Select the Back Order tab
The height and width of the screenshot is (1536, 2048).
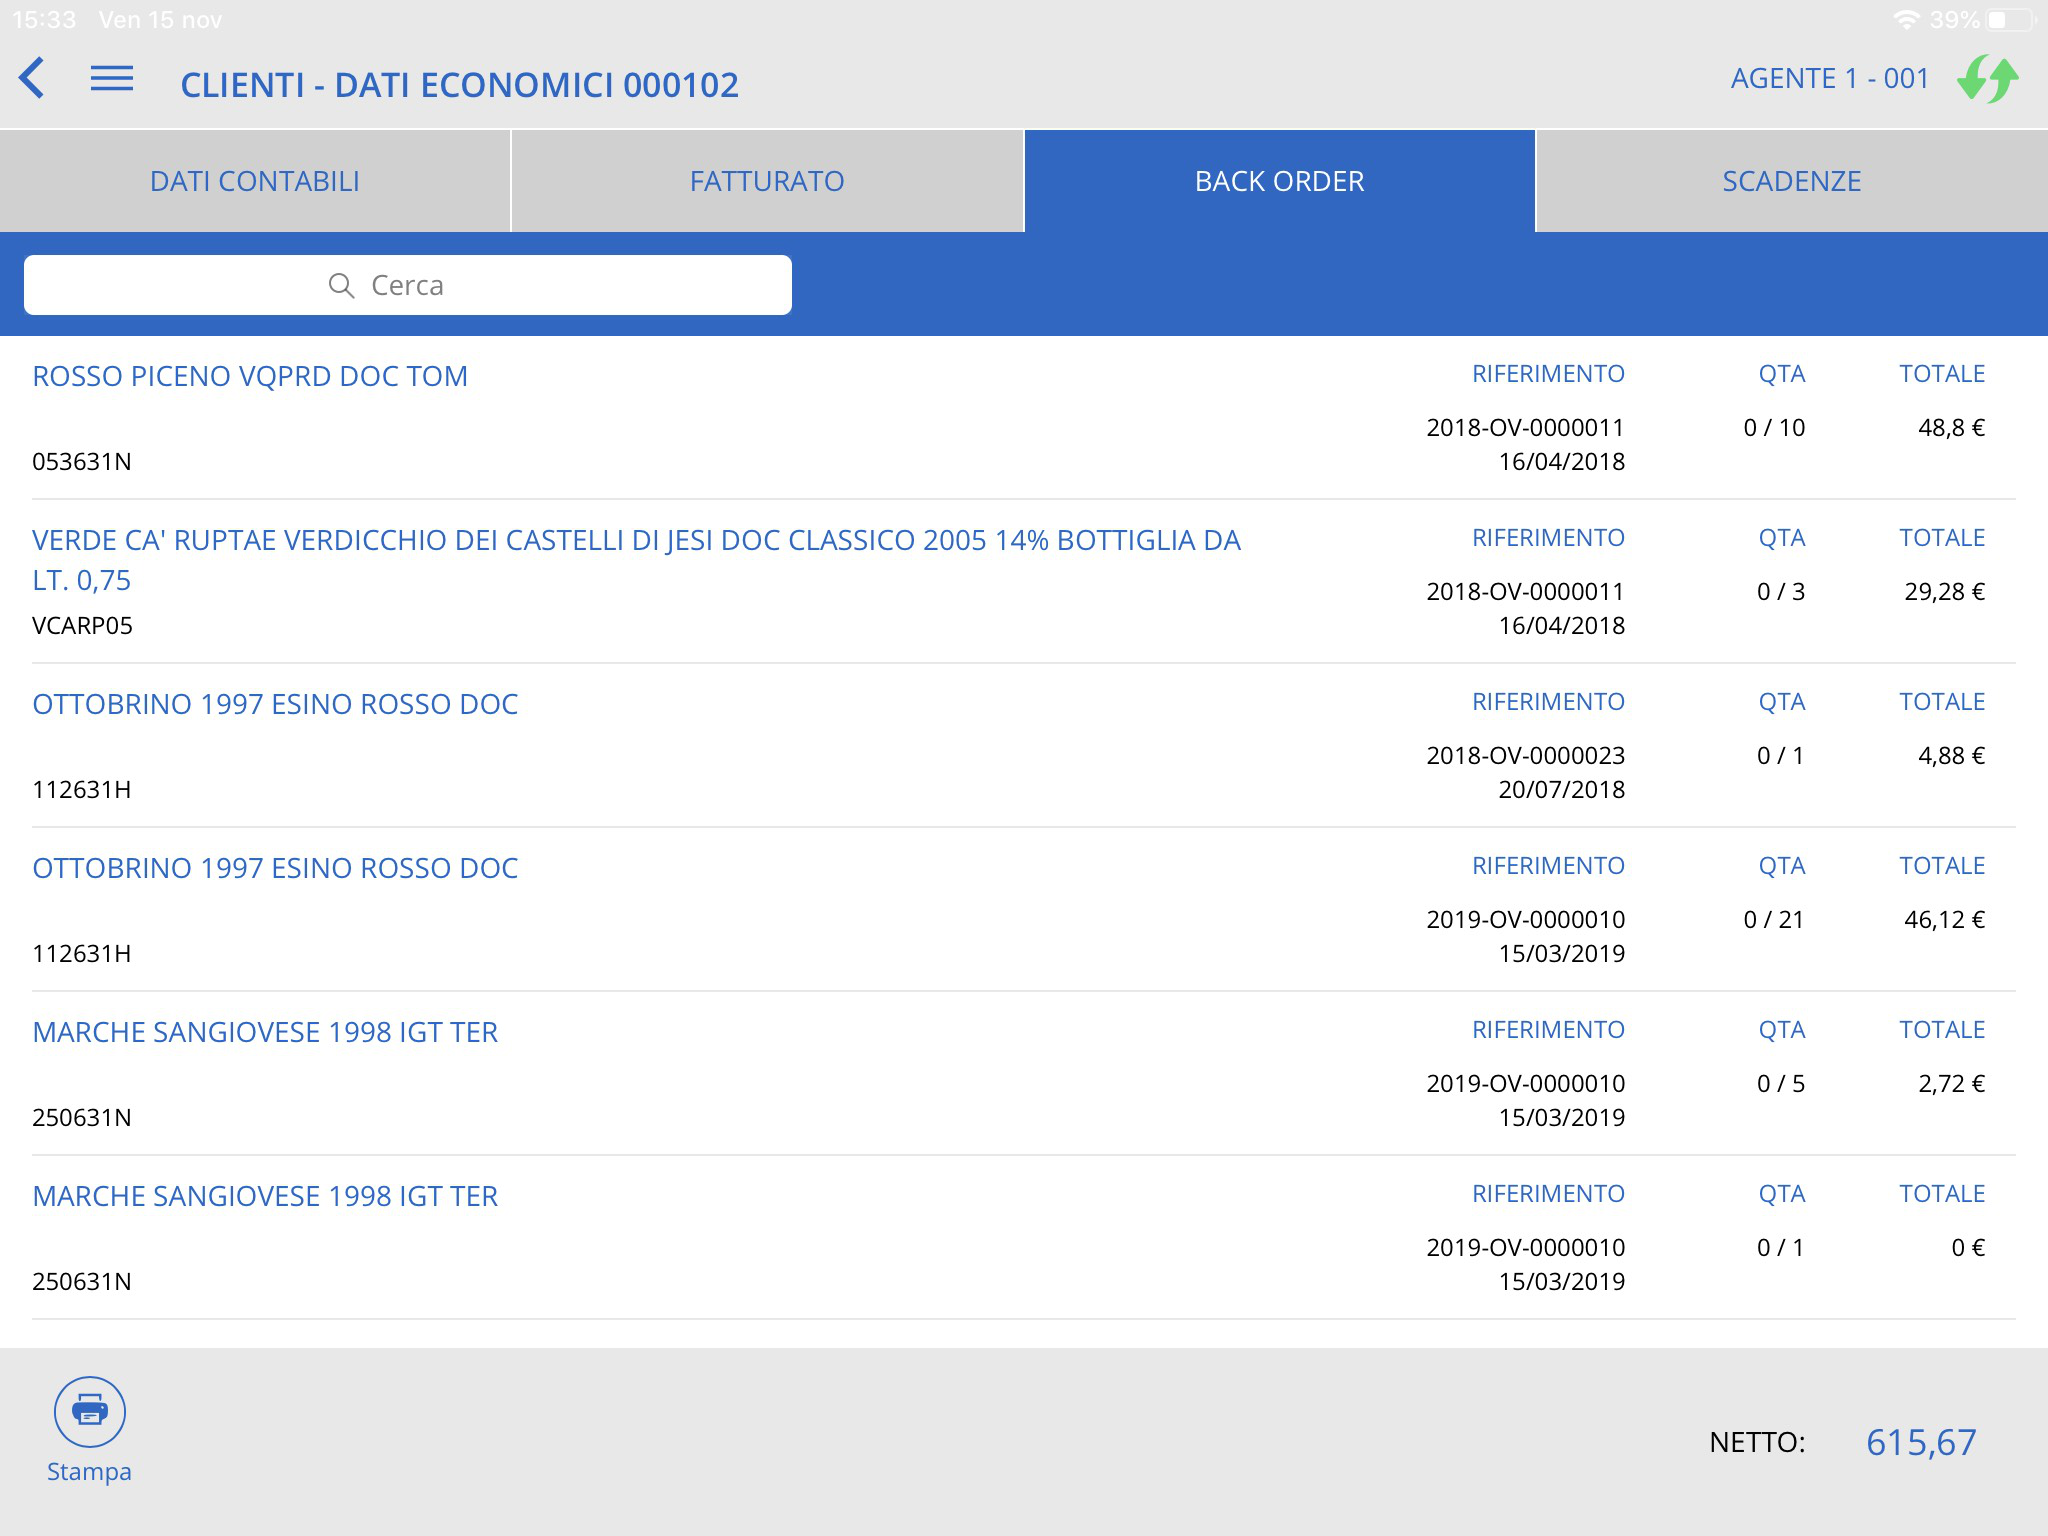point(1279,181)
